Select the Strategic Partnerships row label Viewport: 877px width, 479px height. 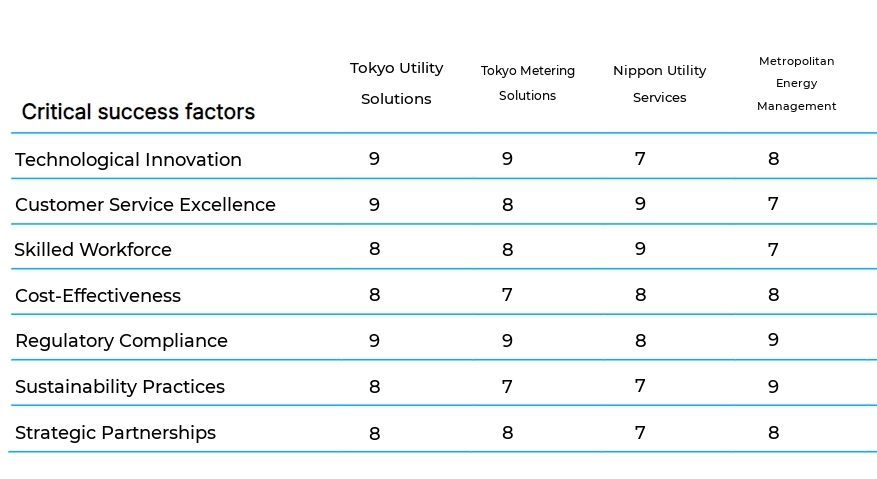click(115, 432)
